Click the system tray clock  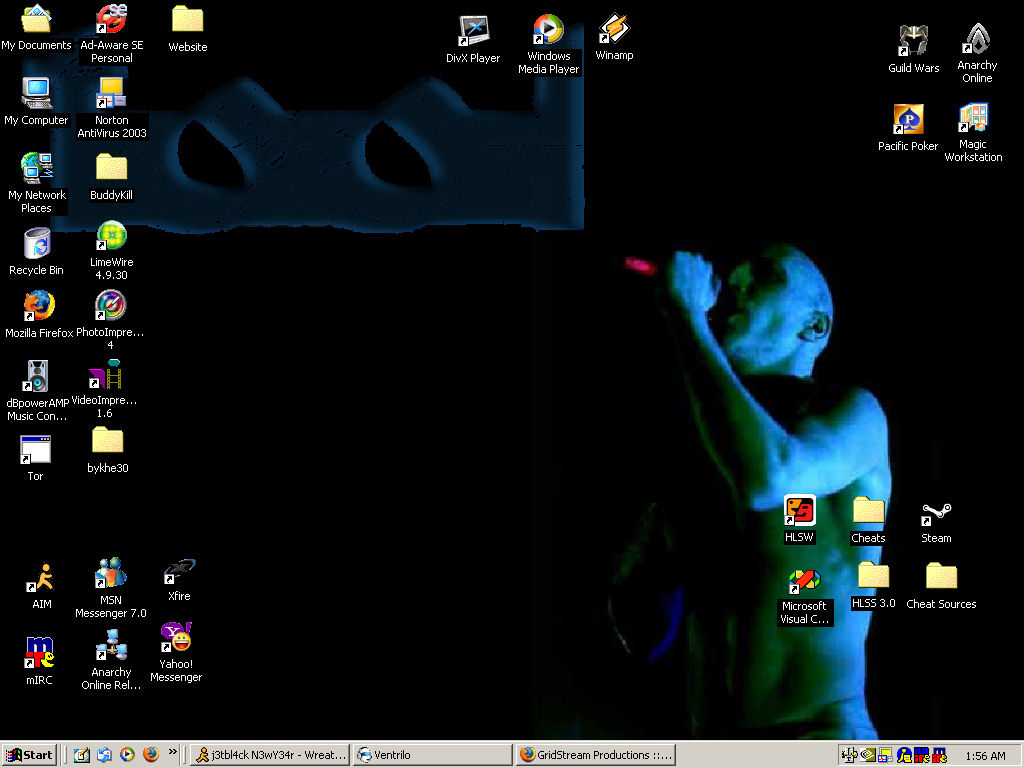[985, 756]
